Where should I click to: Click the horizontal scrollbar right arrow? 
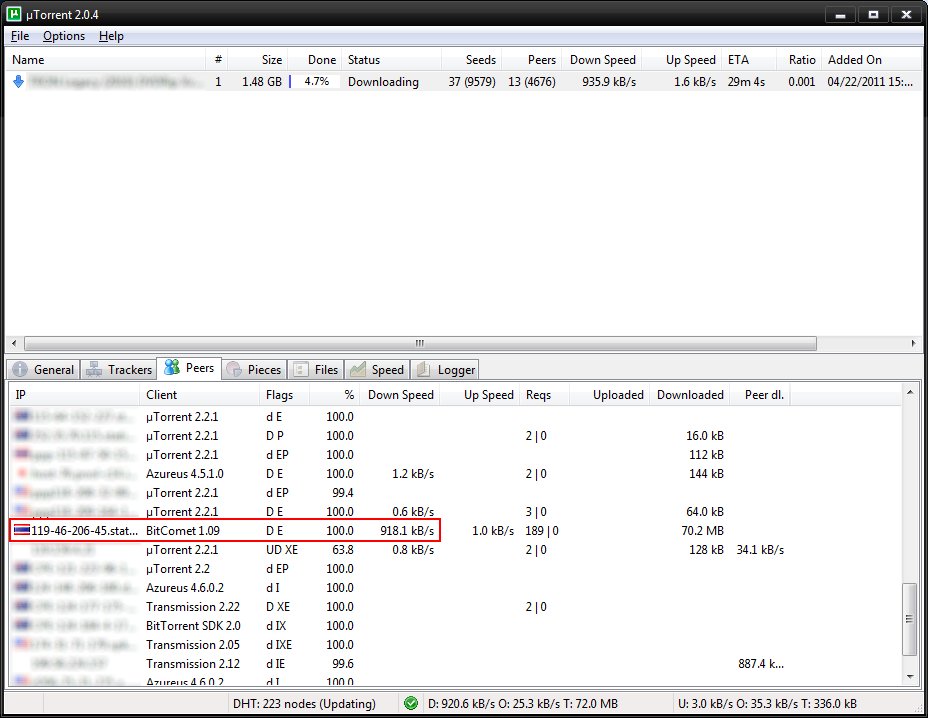point(913,343)
